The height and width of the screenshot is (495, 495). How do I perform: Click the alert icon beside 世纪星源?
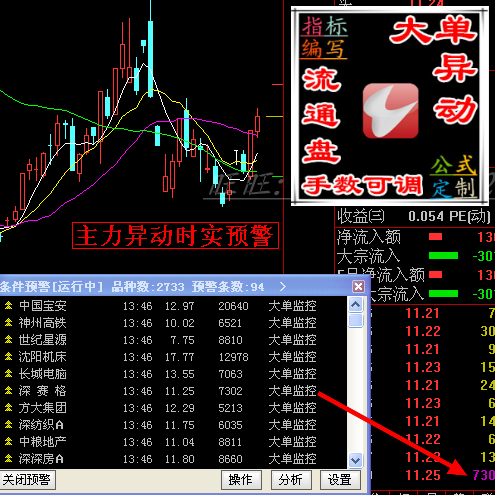[x=8, y=339]
